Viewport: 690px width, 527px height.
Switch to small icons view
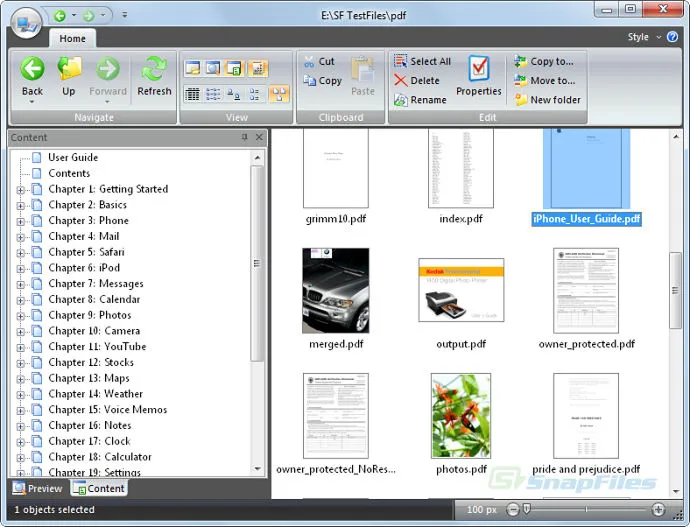click(234, 94)
